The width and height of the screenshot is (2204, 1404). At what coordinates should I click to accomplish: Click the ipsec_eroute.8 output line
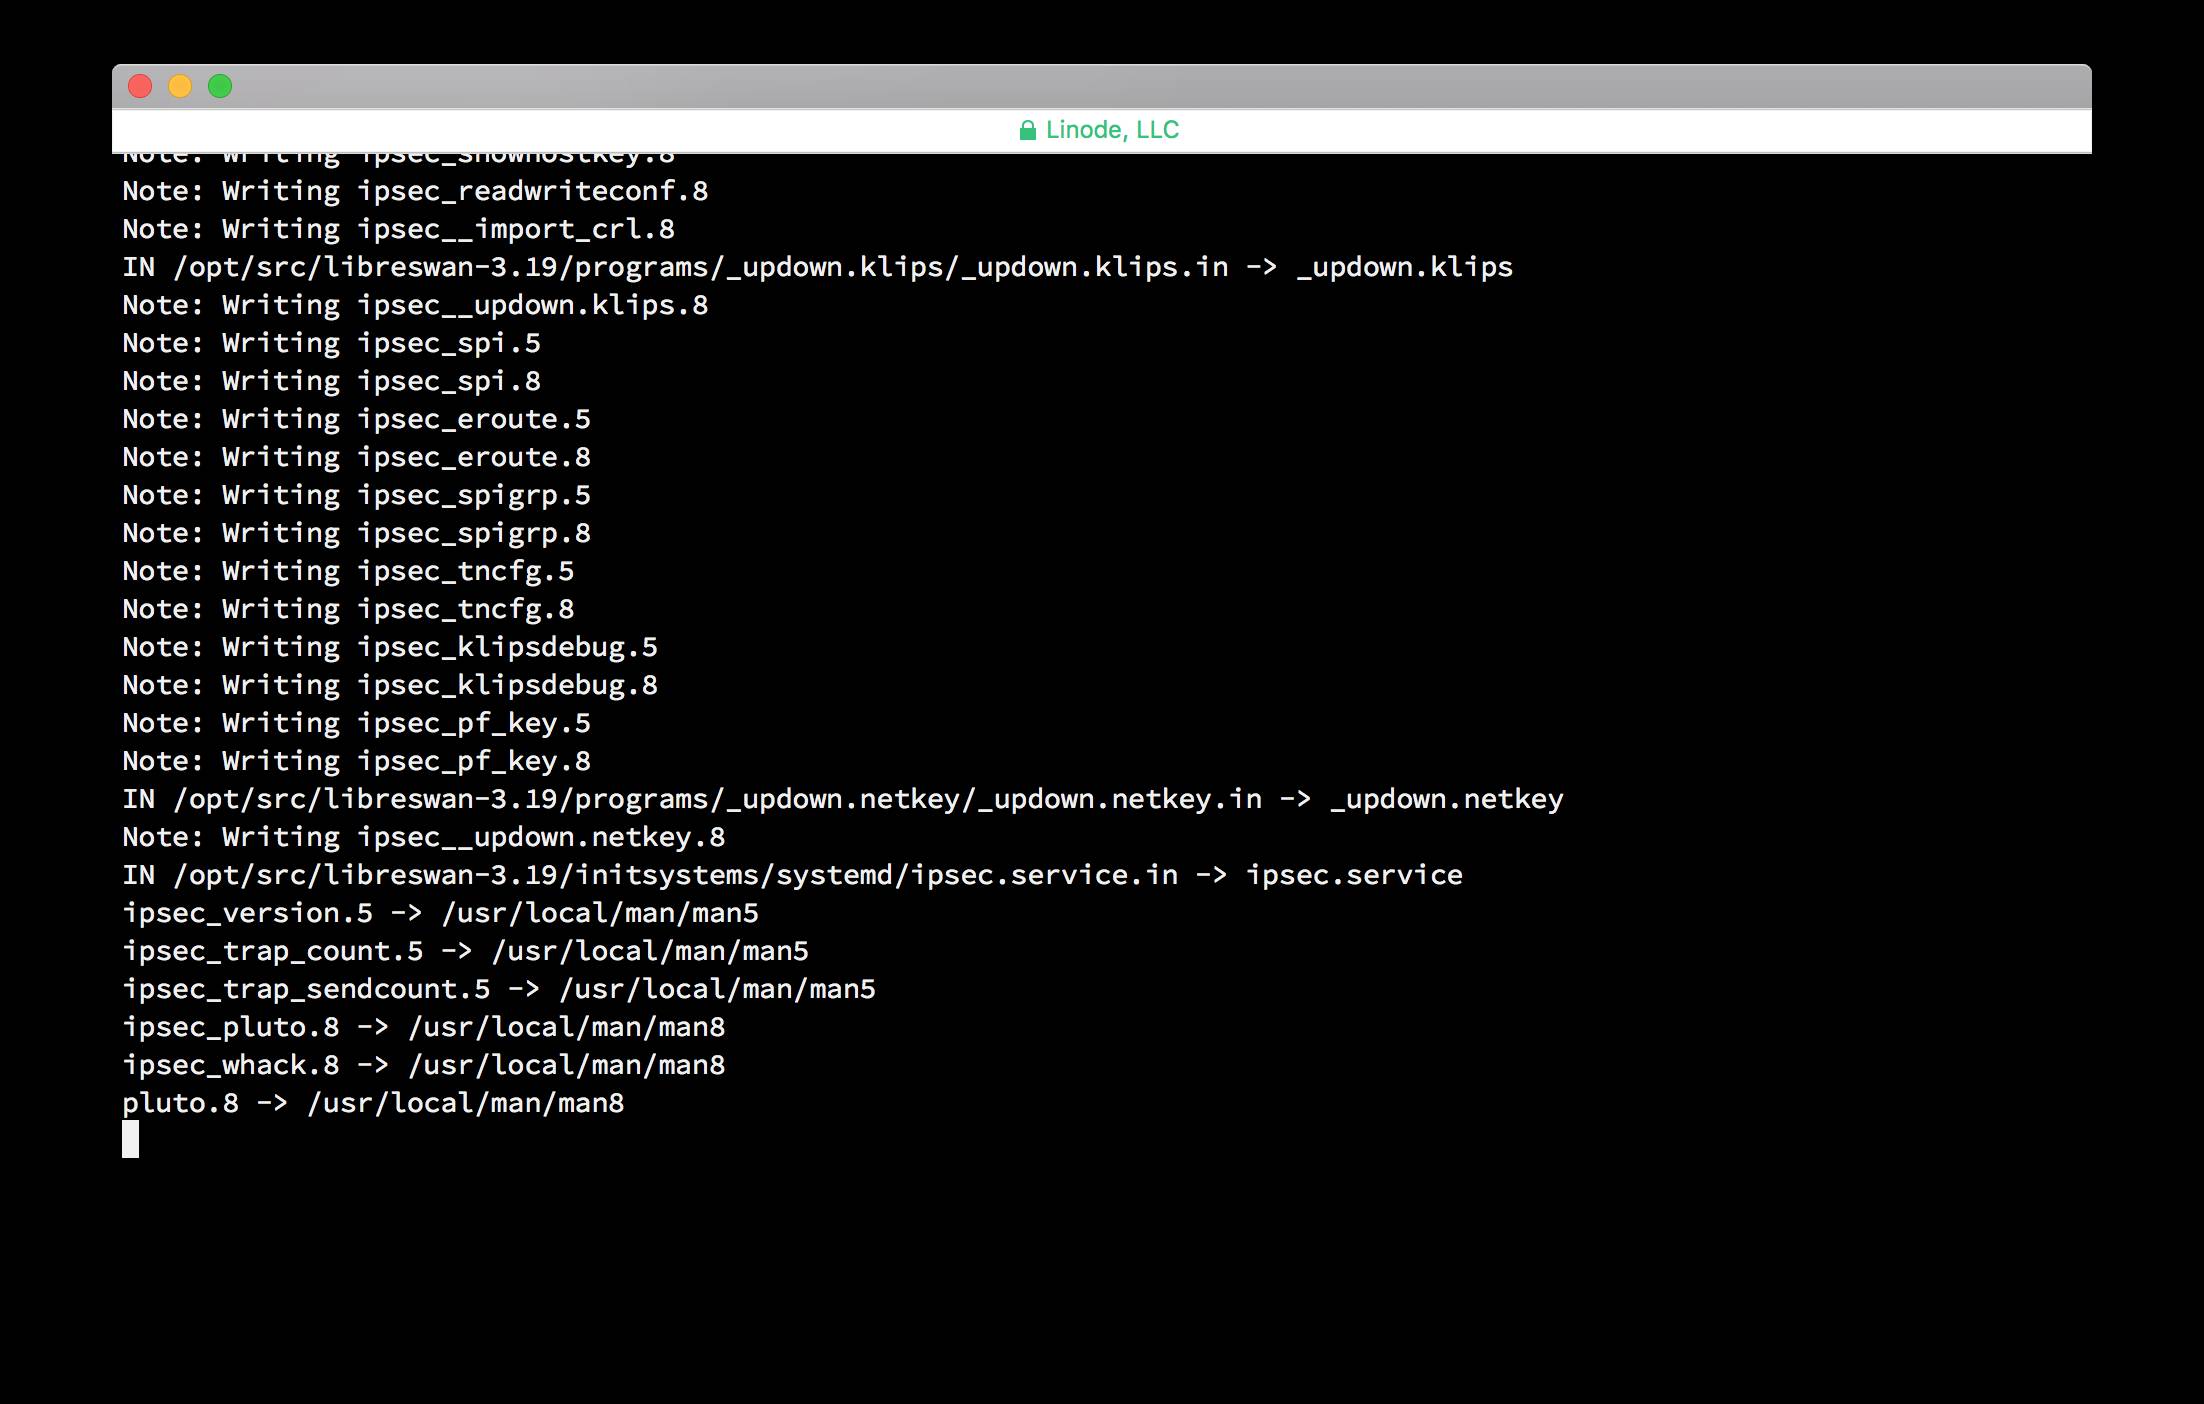coord(356,457)
